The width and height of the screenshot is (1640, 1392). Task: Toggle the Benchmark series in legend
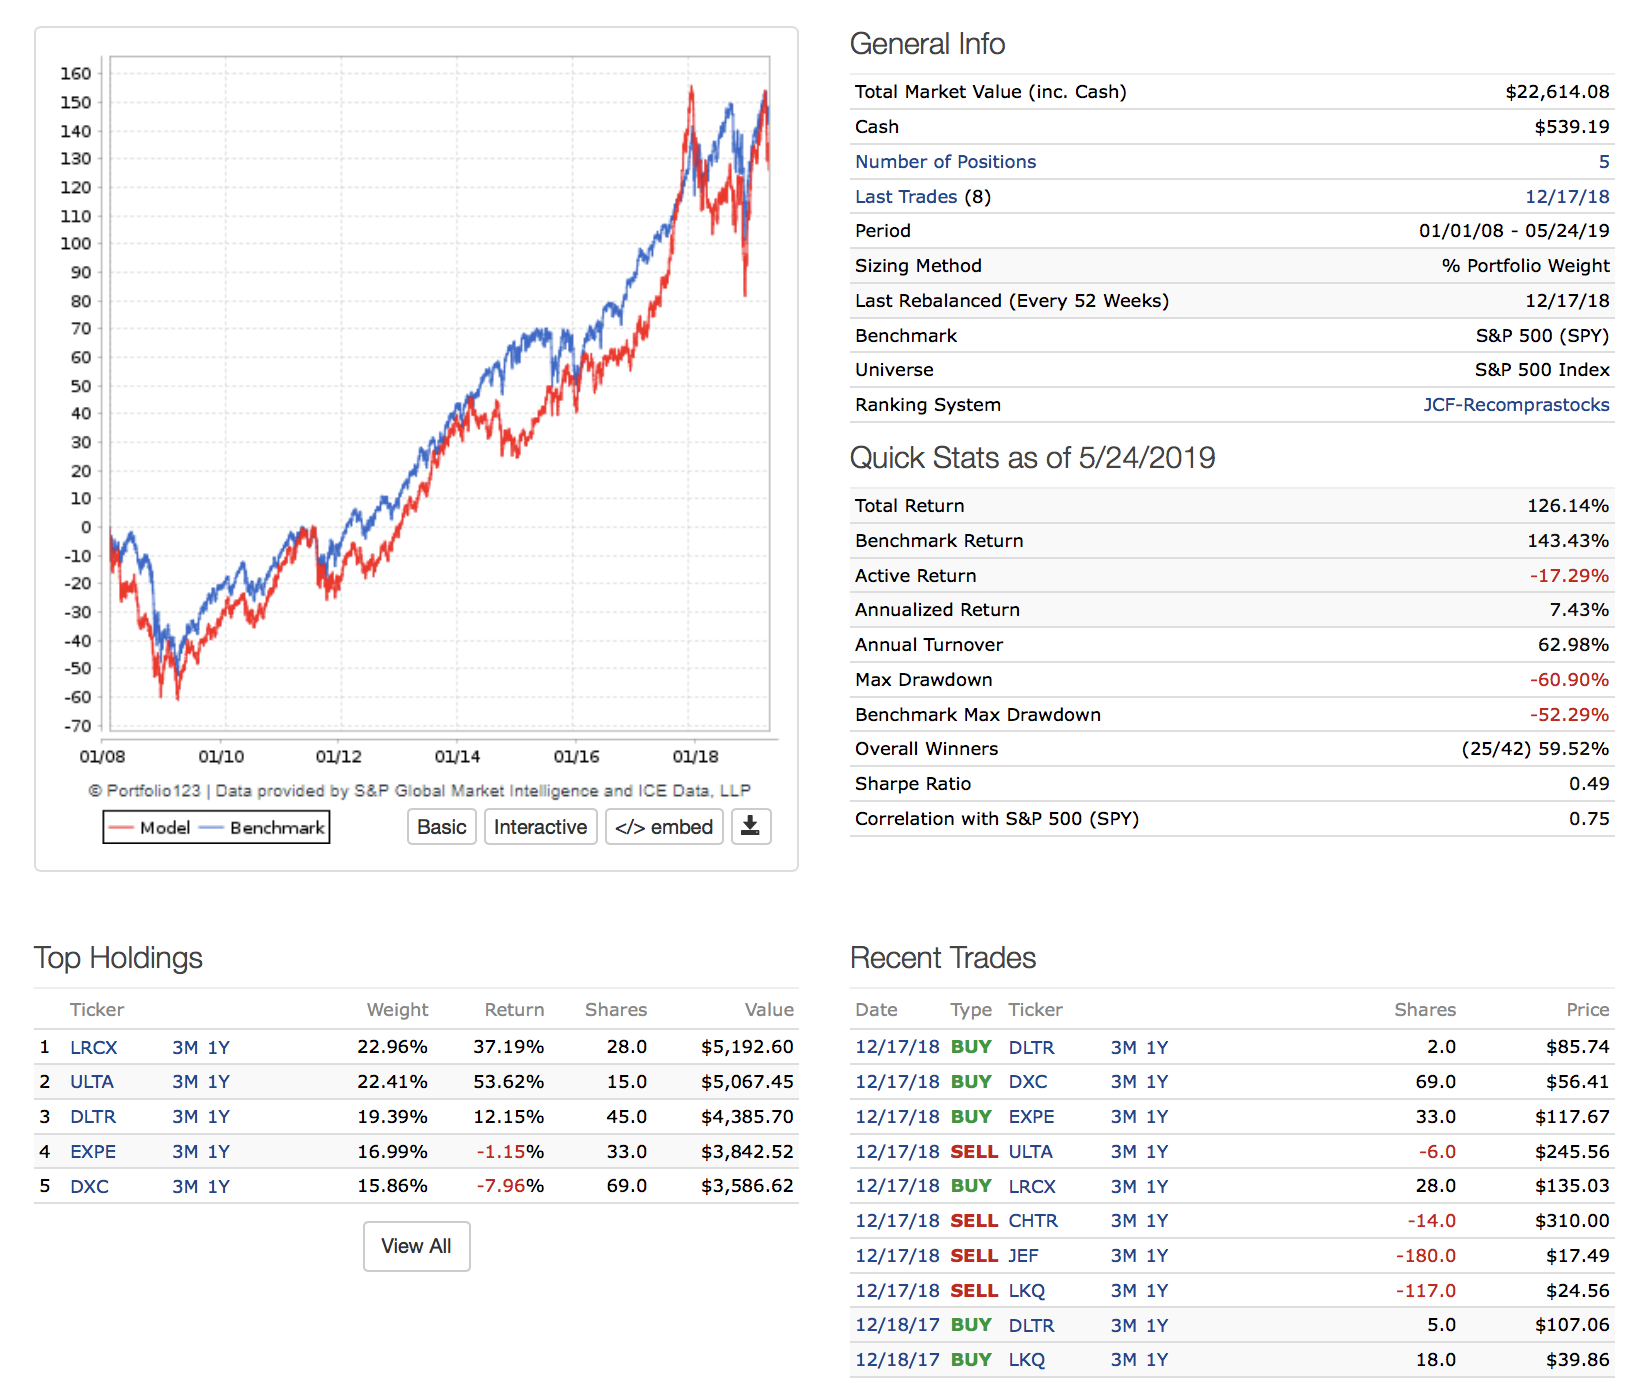click(x=263, y=828)
